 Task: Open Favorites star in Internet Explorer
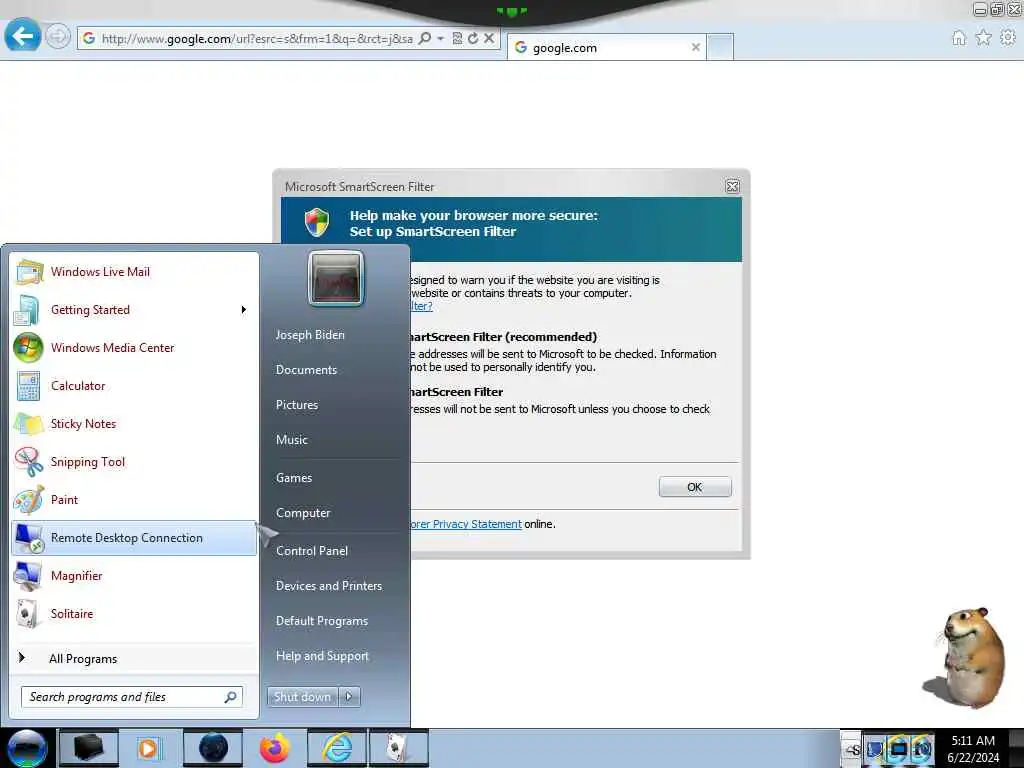pyautogui.click(x=984, y=38)
